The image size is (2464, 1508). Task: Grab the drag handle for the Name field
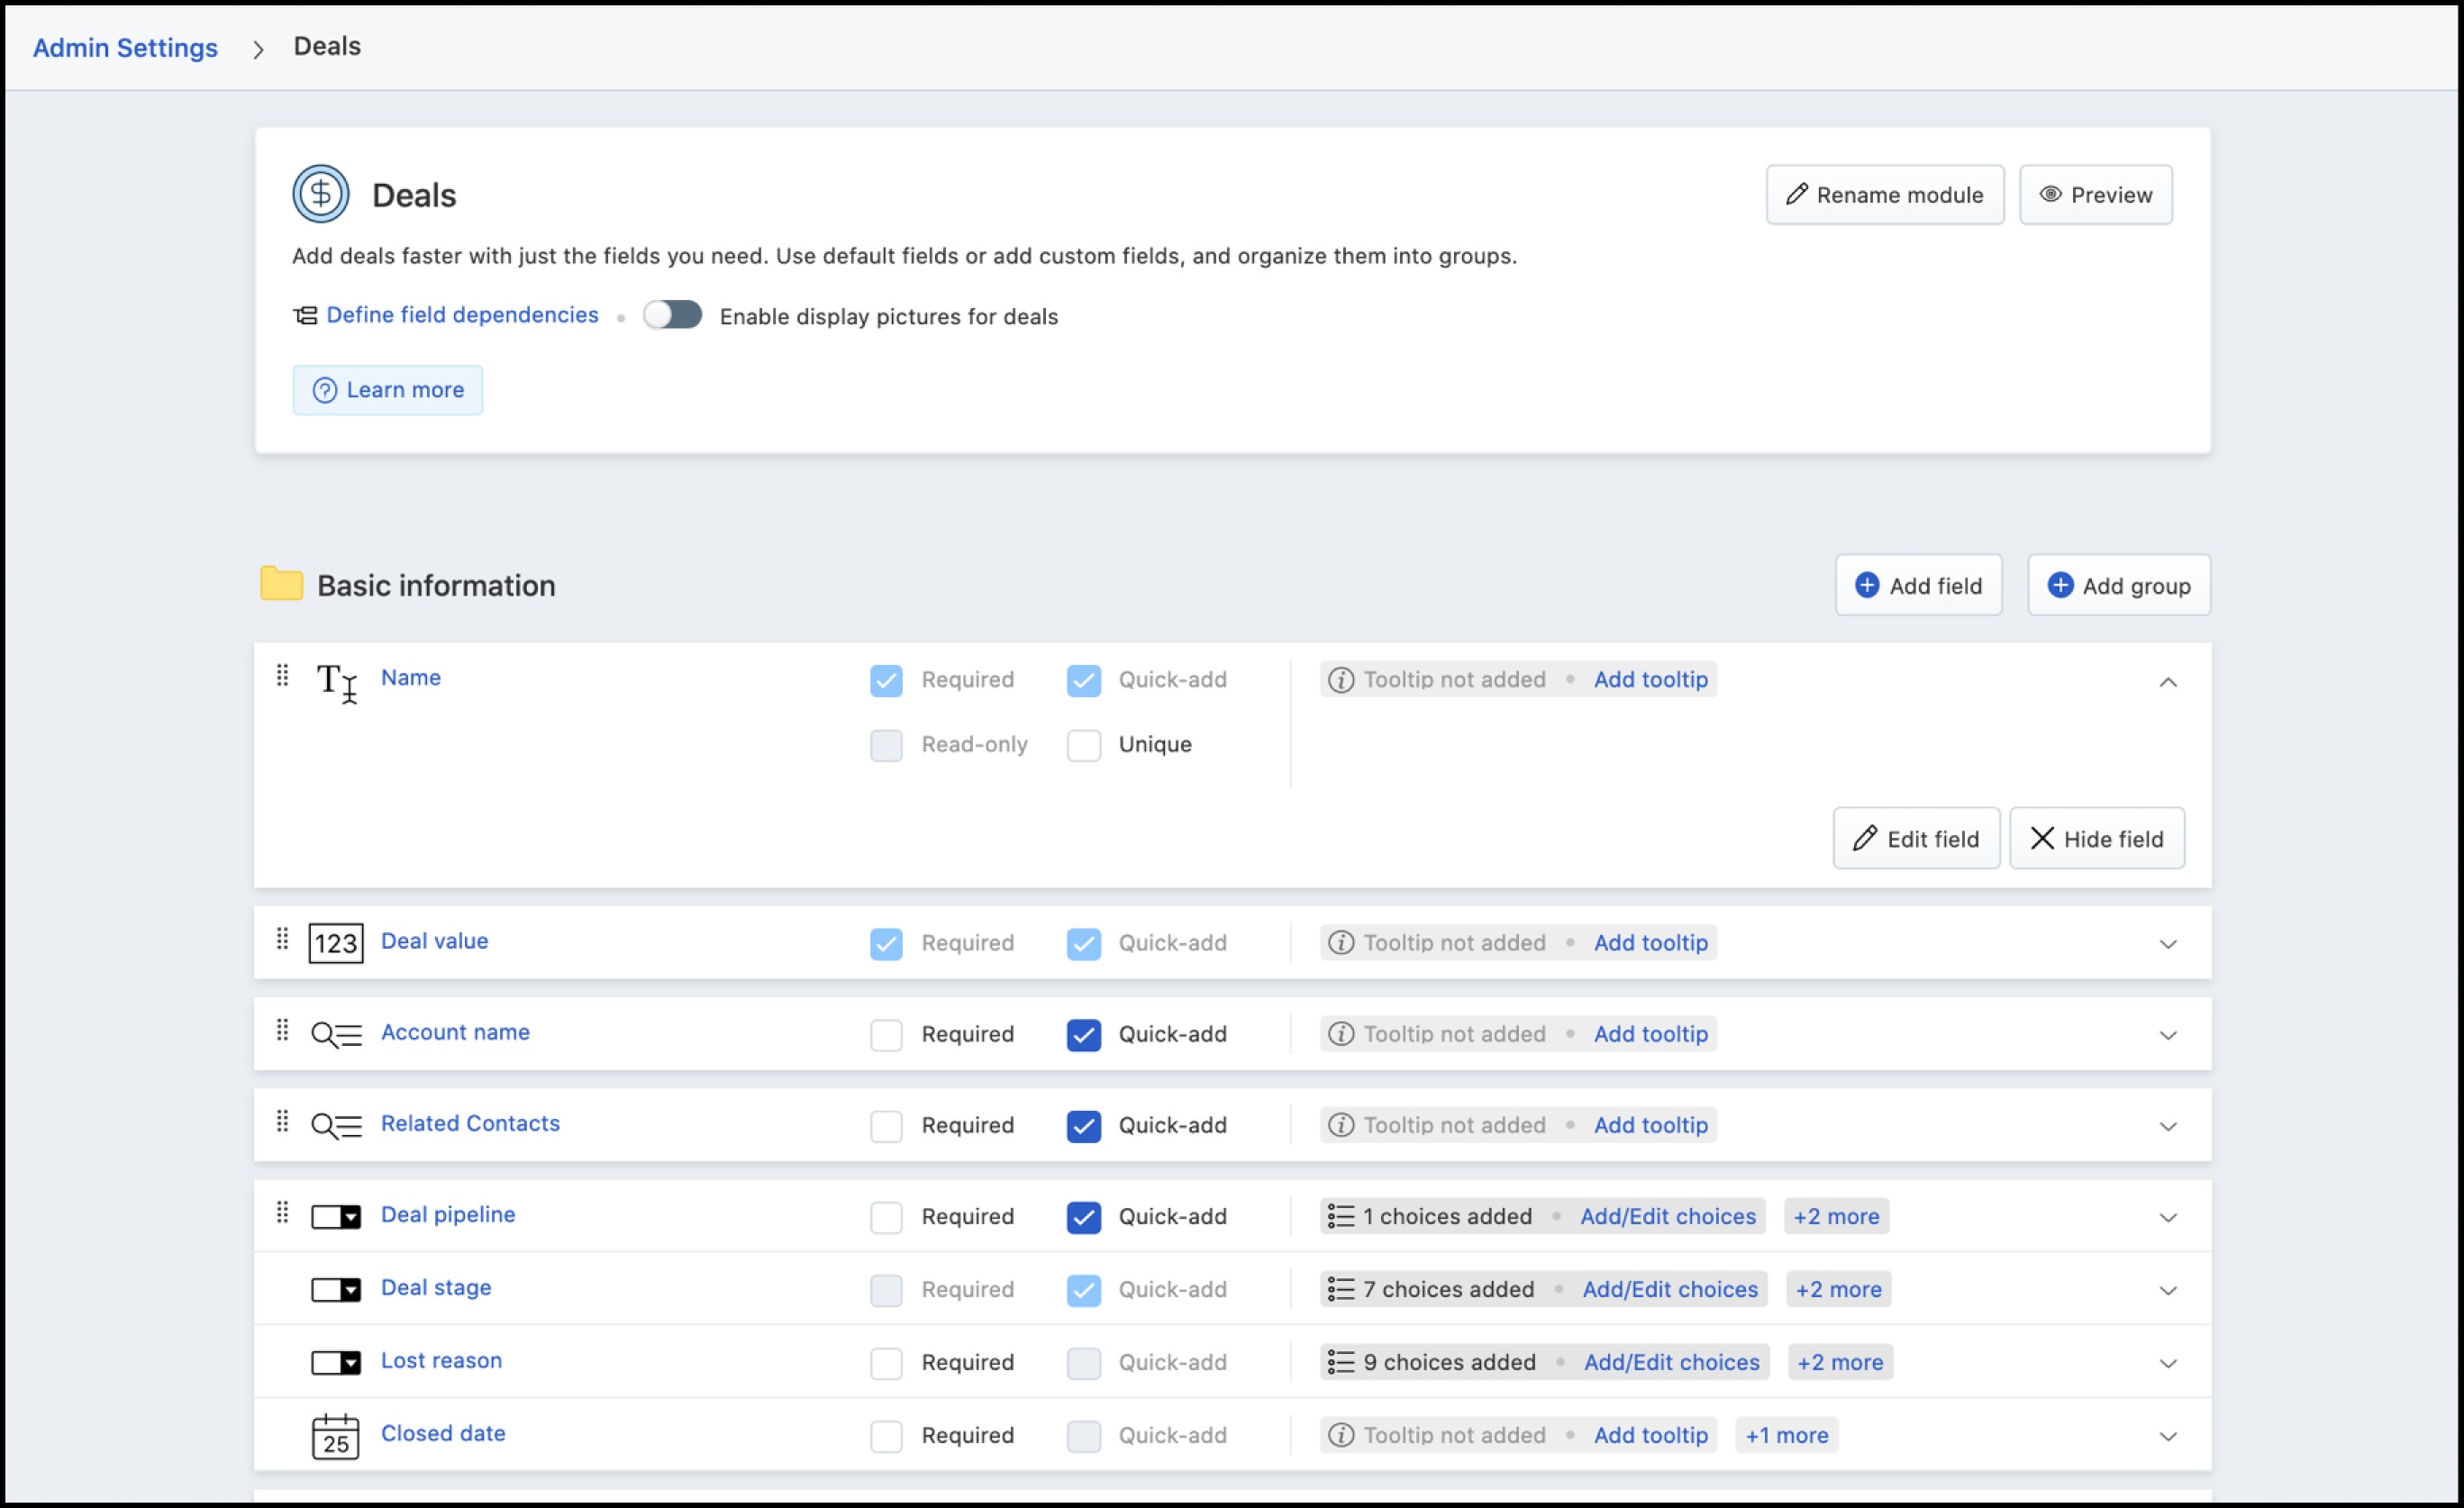(x=283, y=676)
